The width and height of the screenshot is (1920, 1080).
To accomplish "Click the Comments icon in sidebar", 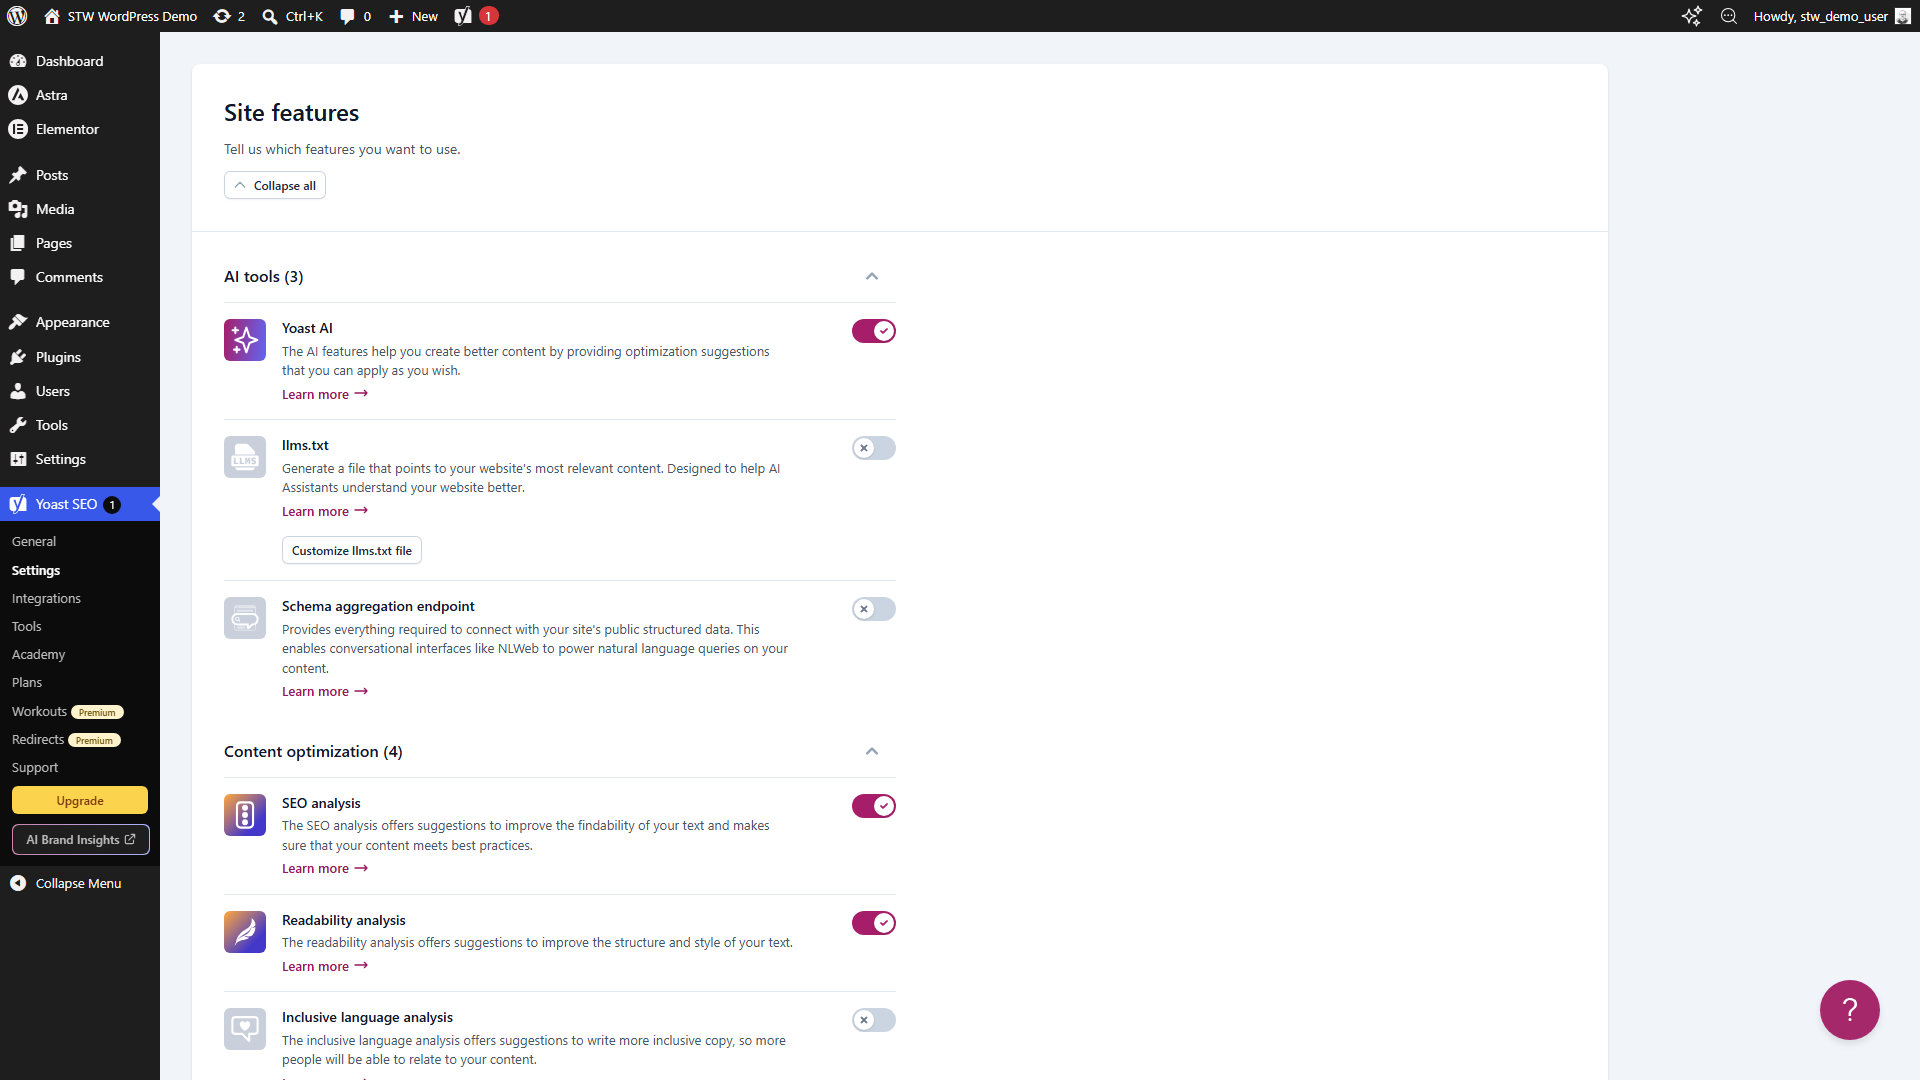I will click(18, 277).
